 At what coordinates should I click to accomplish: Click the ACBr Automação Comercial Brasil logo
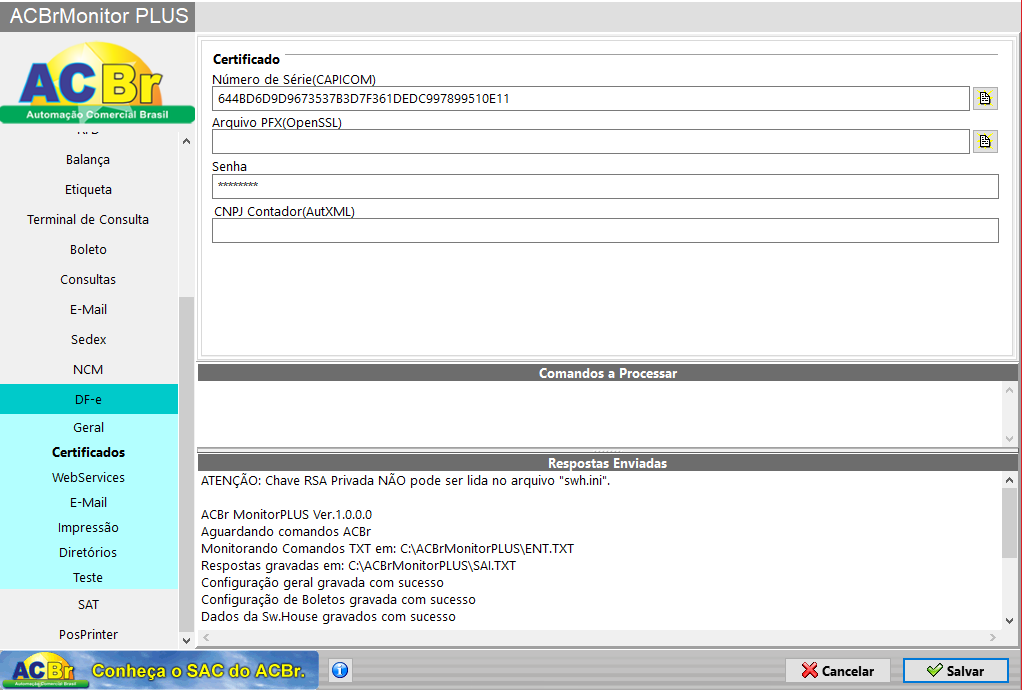pos(97,83)
